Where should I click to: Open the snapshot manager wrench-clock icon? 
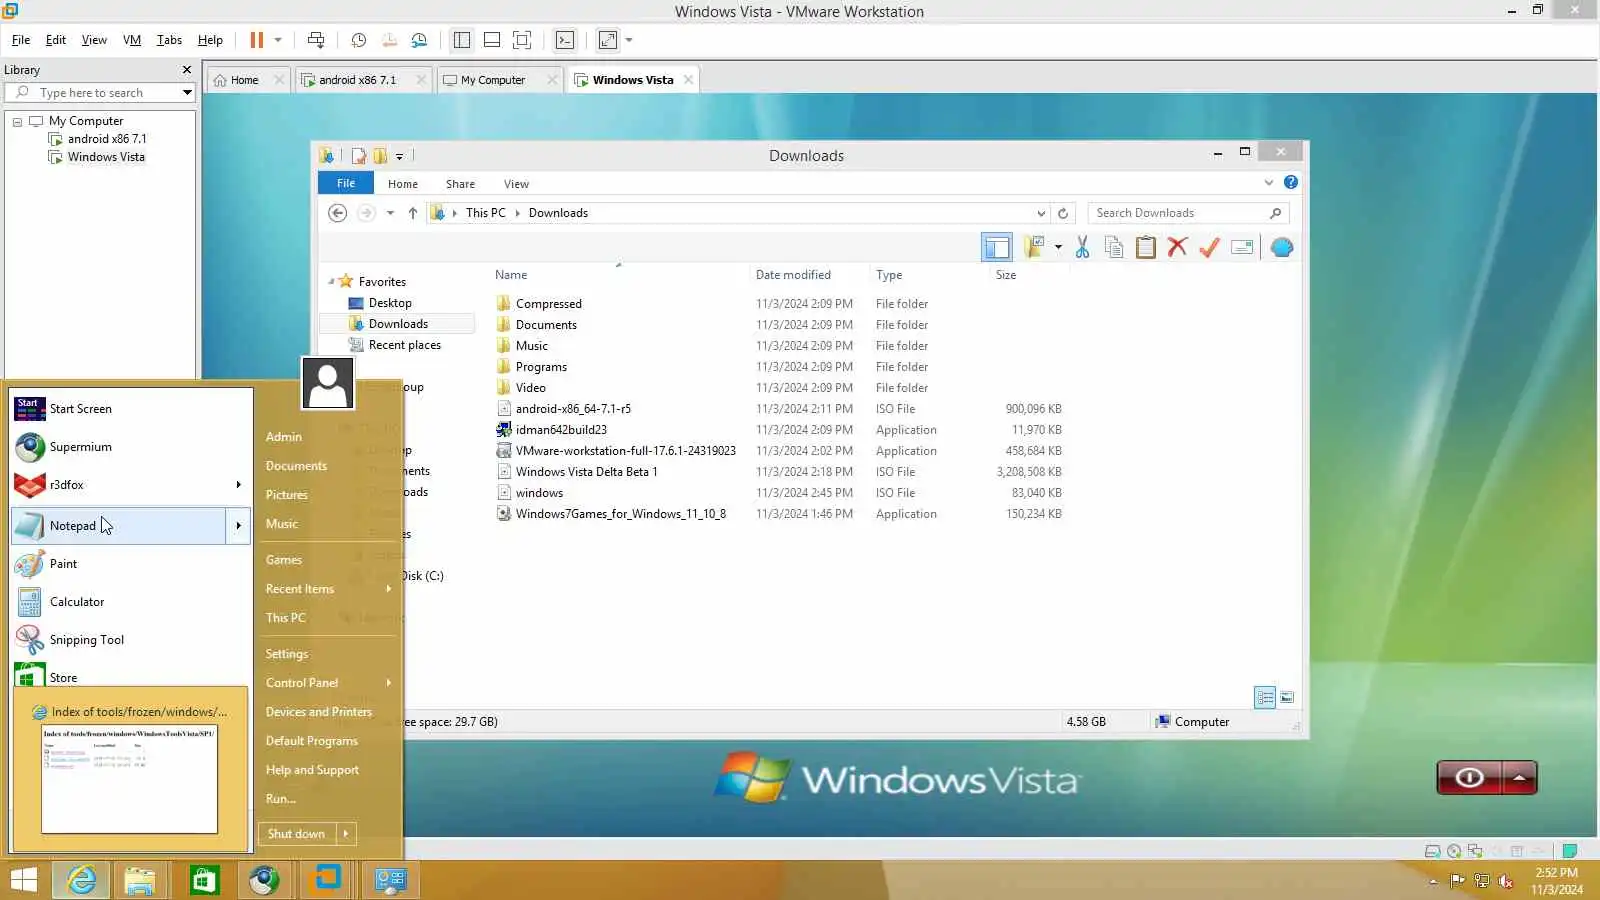coord(419,40)
